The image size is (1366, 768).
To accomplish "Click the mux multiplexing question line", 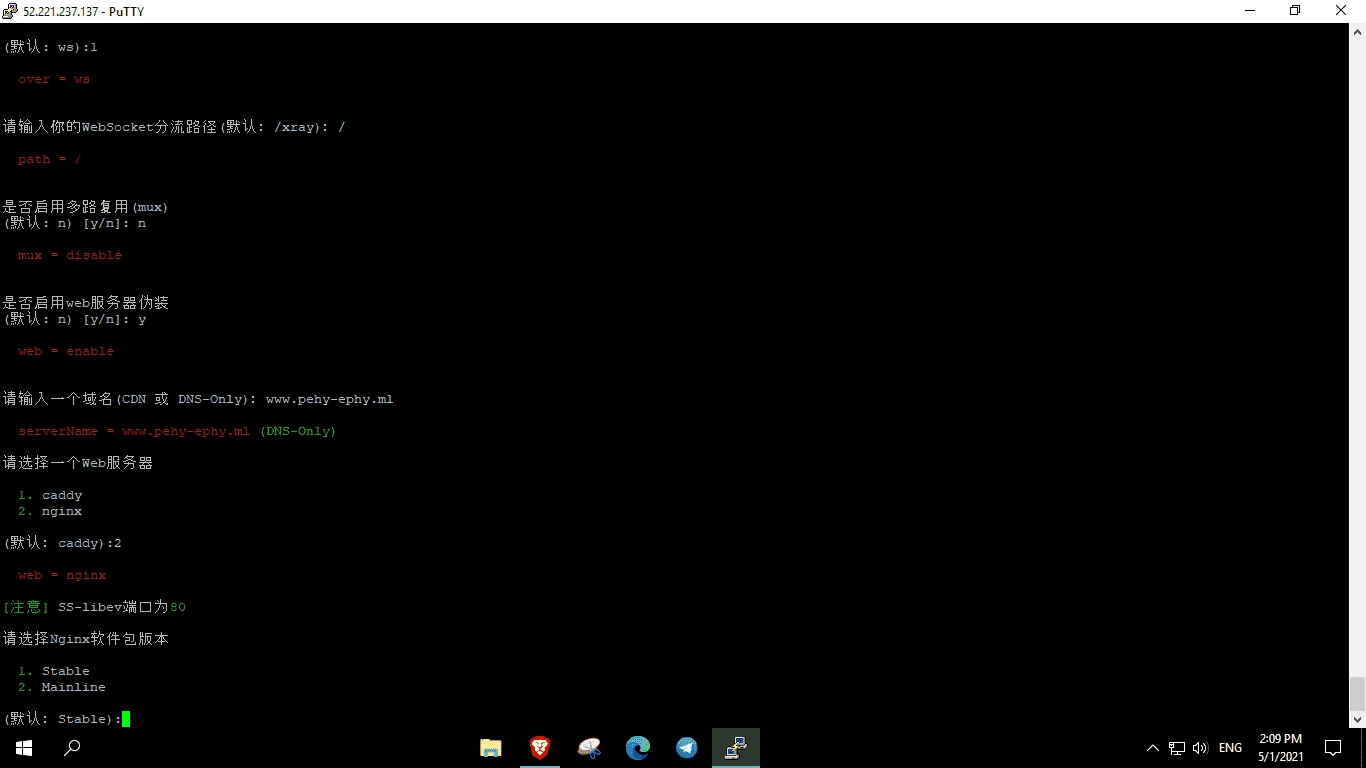I will pos(85,207).
